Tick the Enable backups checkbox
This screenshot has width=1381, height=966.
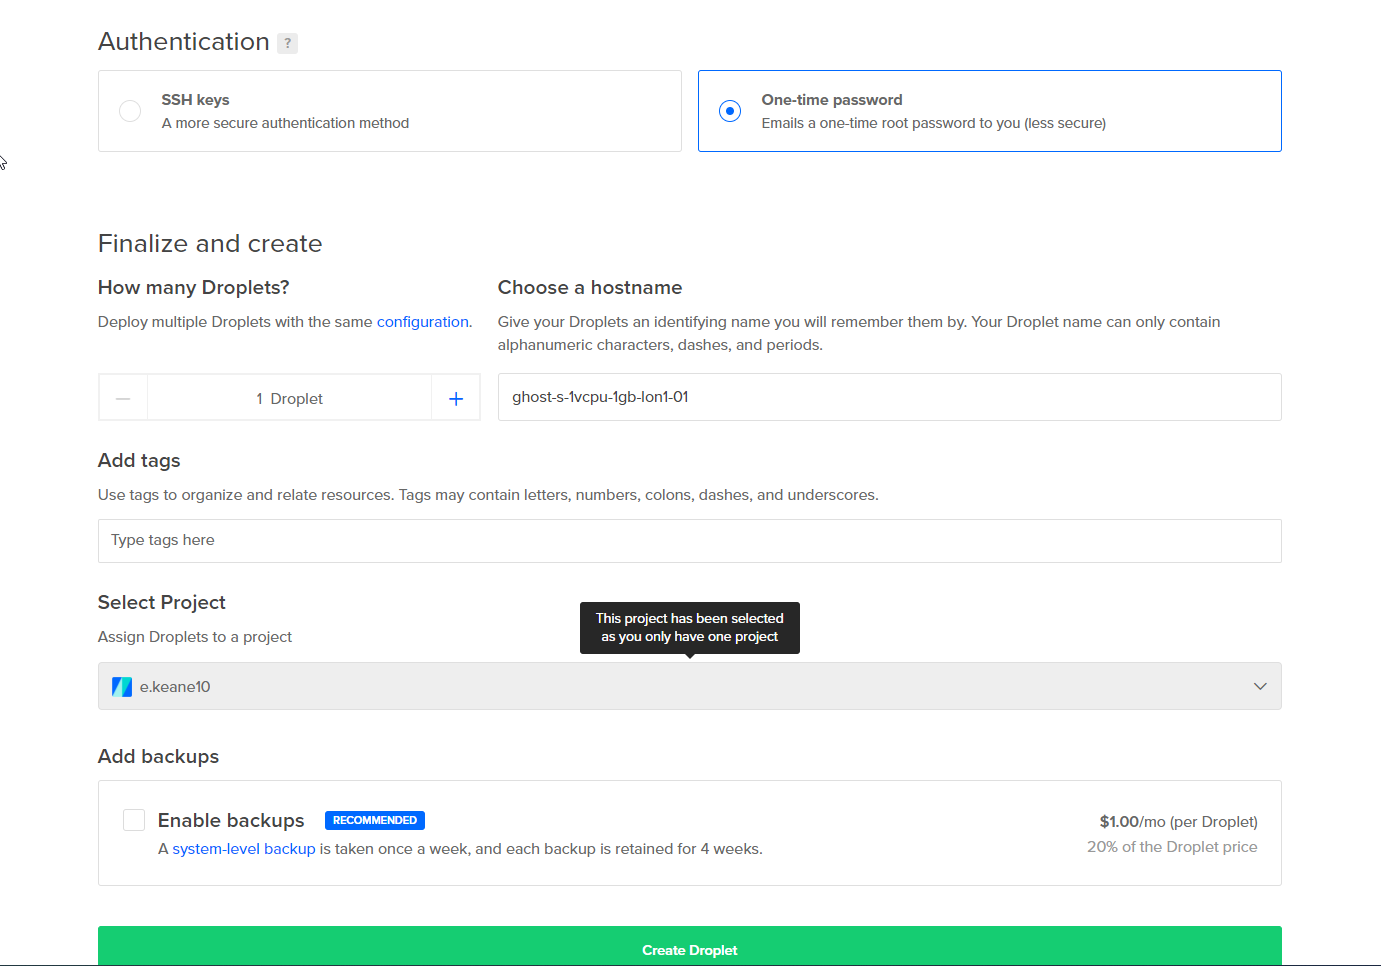[134, 820]
